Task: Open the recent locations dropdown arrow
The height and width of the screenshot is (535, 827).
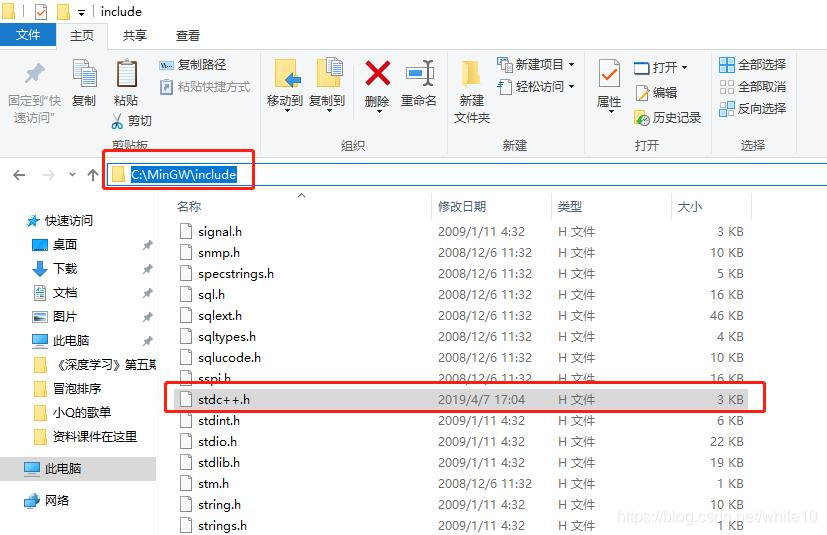Action: (72, 174)
